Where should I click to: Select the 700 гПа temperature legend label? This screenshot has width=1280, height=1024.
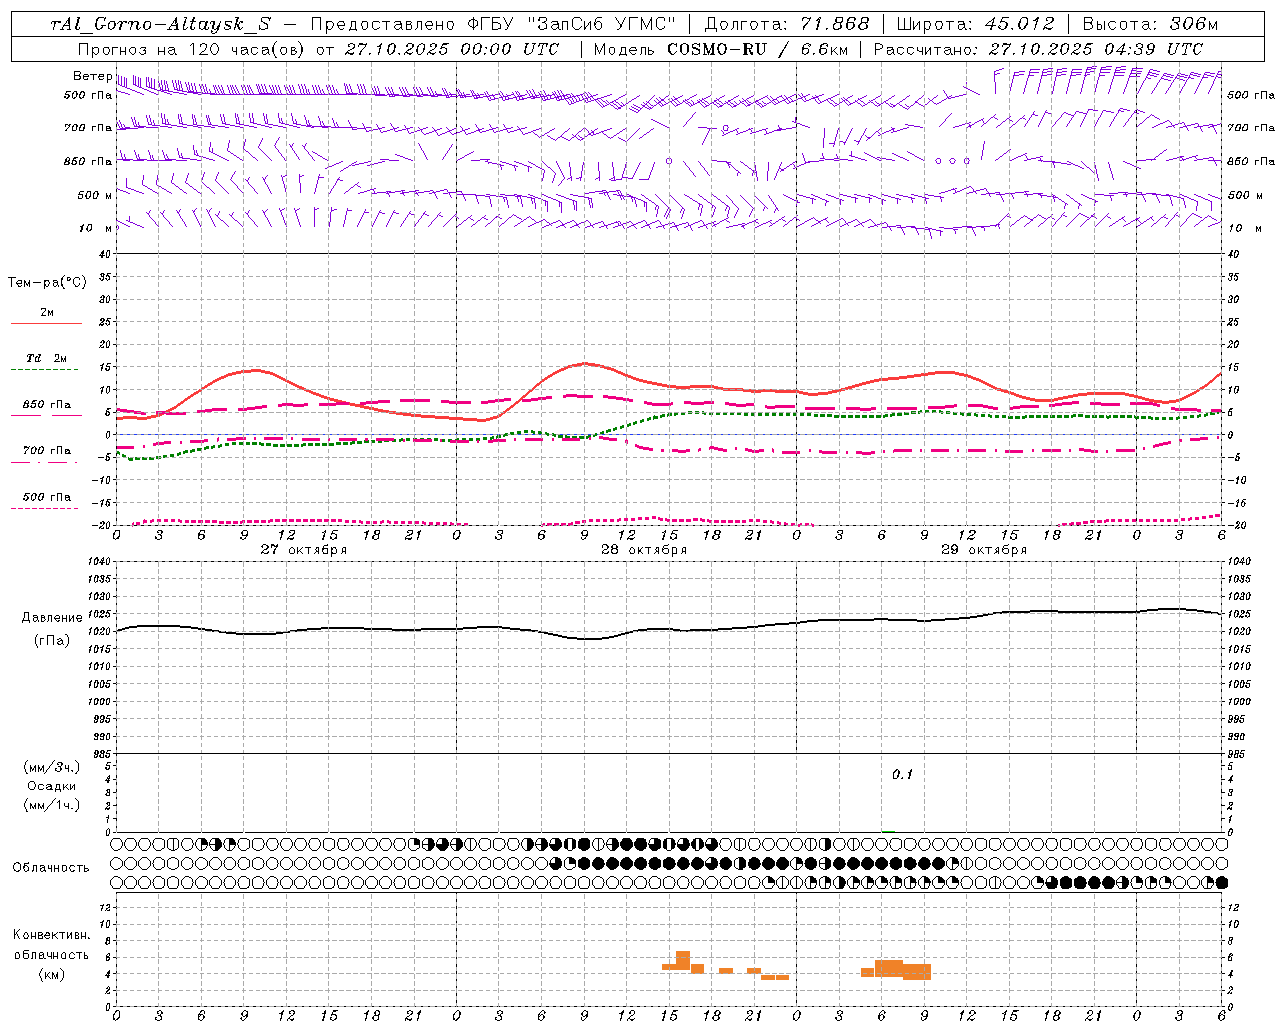point(47,450)
